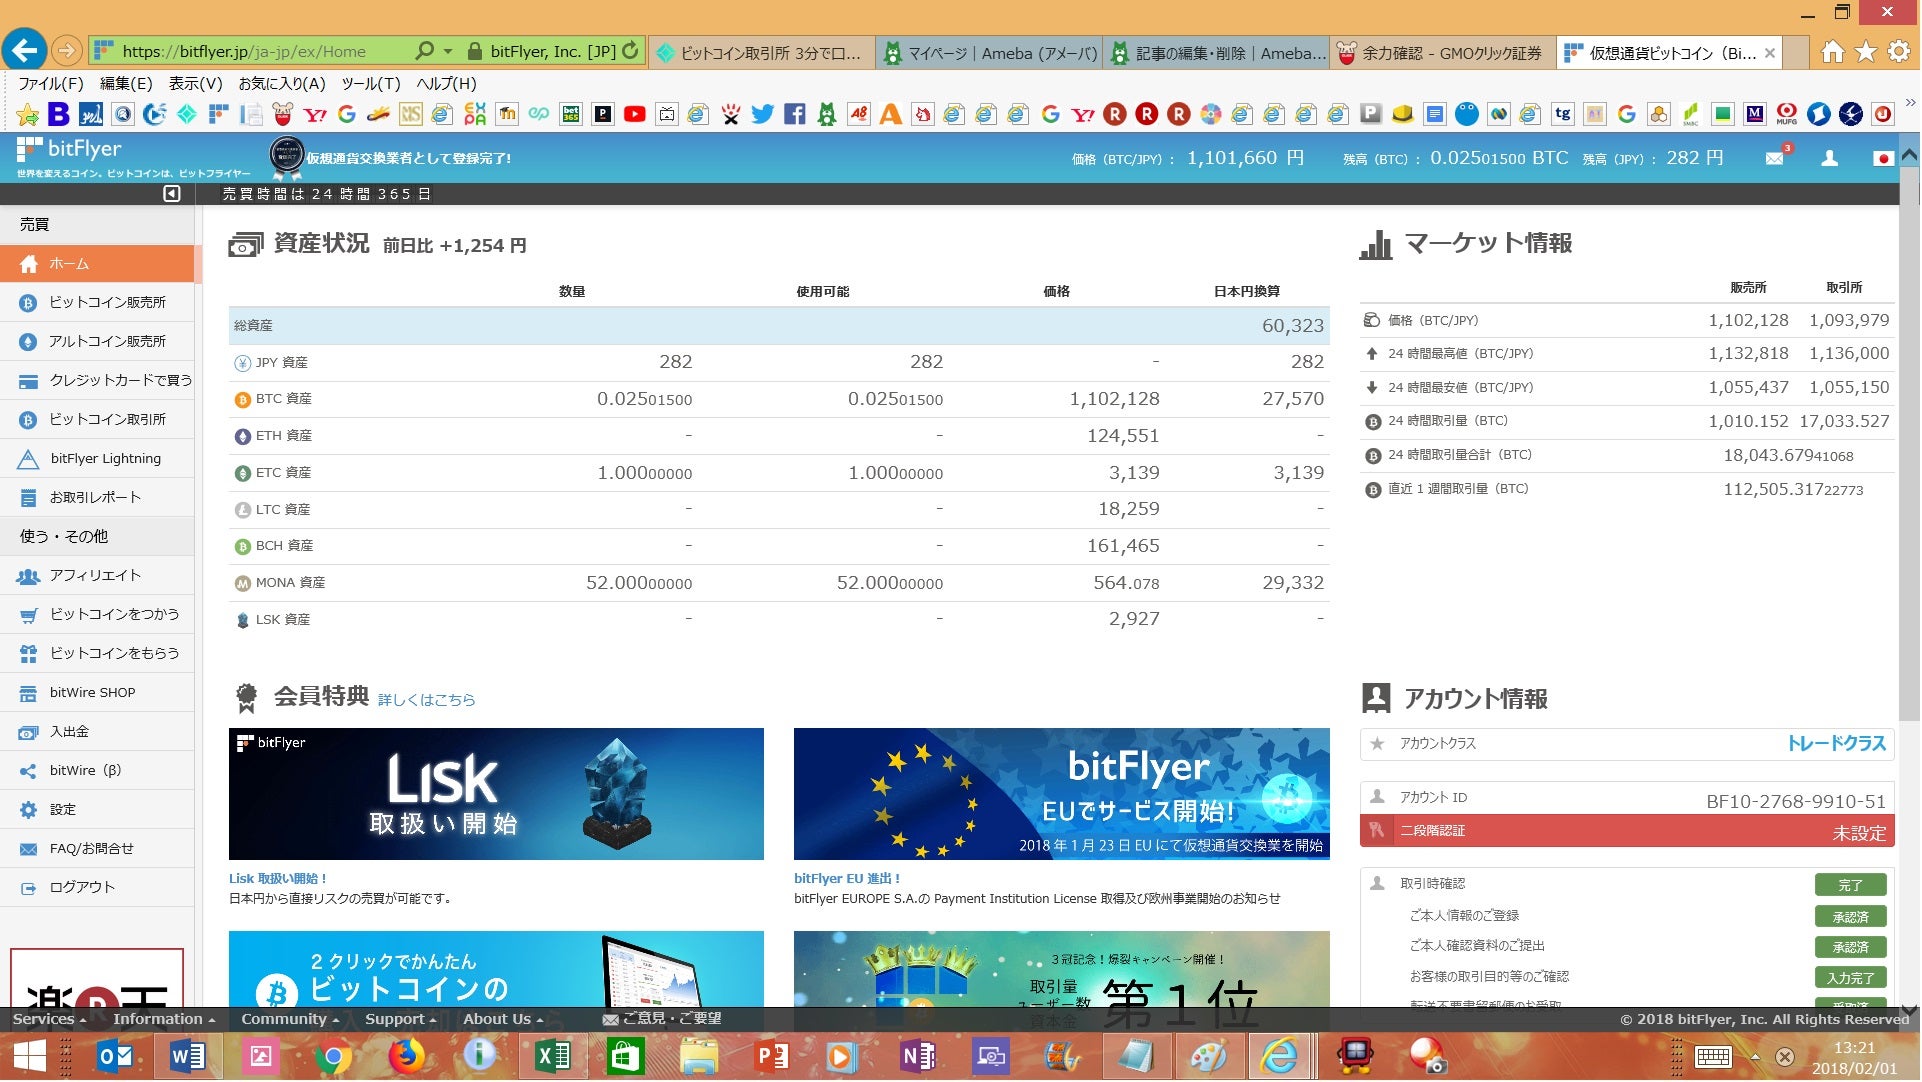Click the Japan flag language icon
This screenshot has width=1922, height=1082.
point(1883,158)
